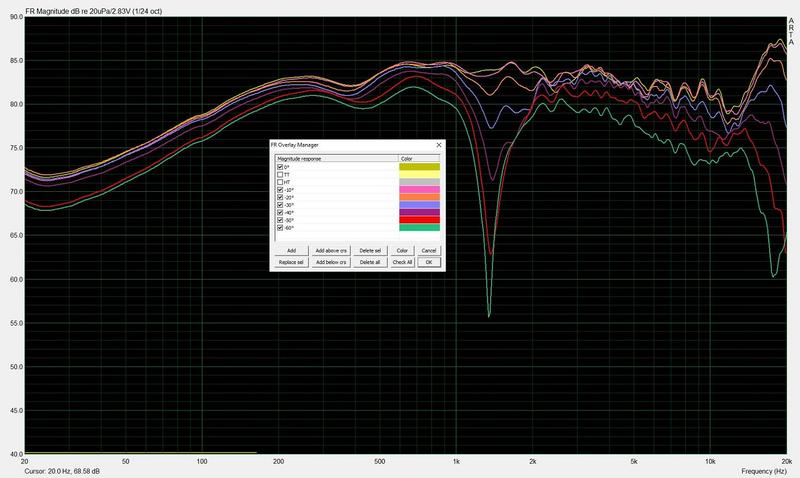
Task: Click Add below crs button
Action: pyautogui.click(x=330, y=262)
